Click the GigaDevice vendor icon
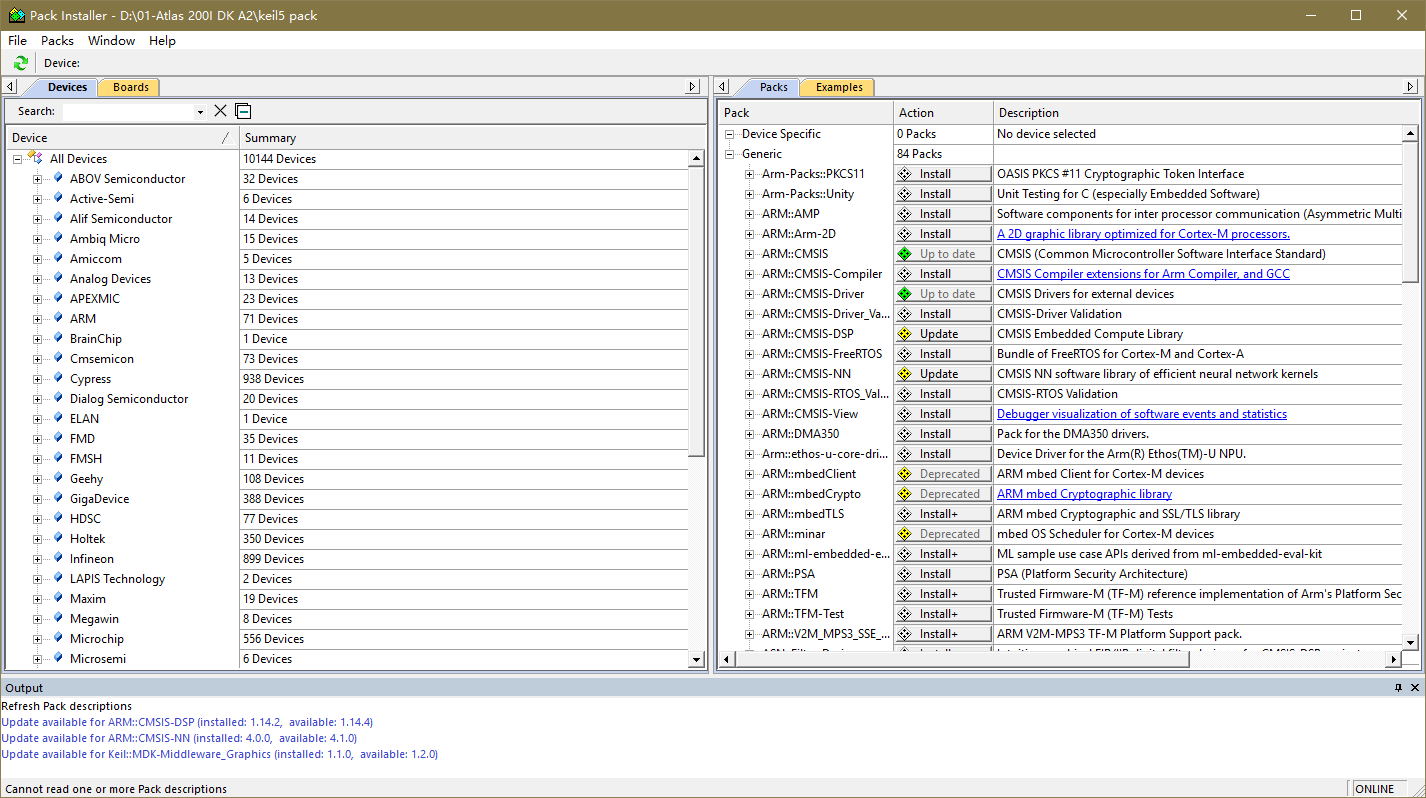The height and width of the screenshot is (798, 1426). coord(58,498)
